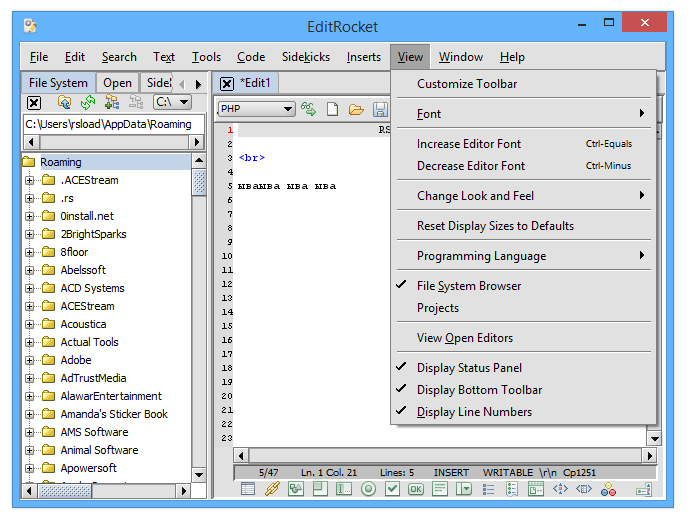
Task: Click the layered squares icon in bottom toolbar
Action: click(x=320, y=489)
